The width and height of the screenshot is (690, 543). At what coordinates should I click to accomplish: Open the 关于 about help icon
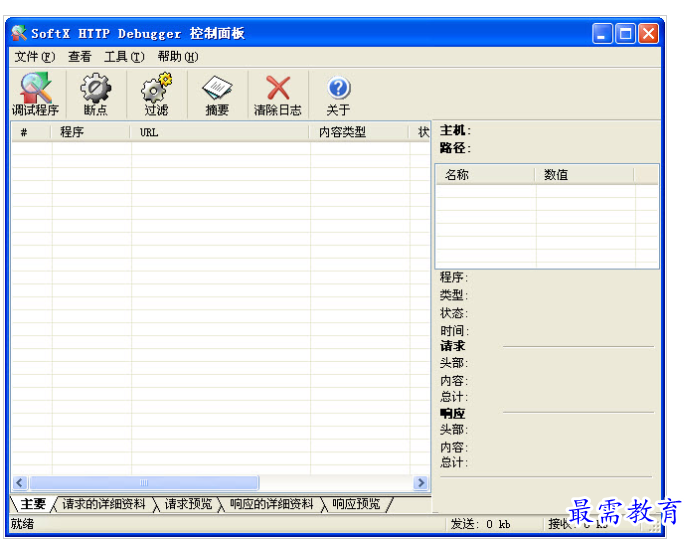pyautogui.click(x=338, y=94)
